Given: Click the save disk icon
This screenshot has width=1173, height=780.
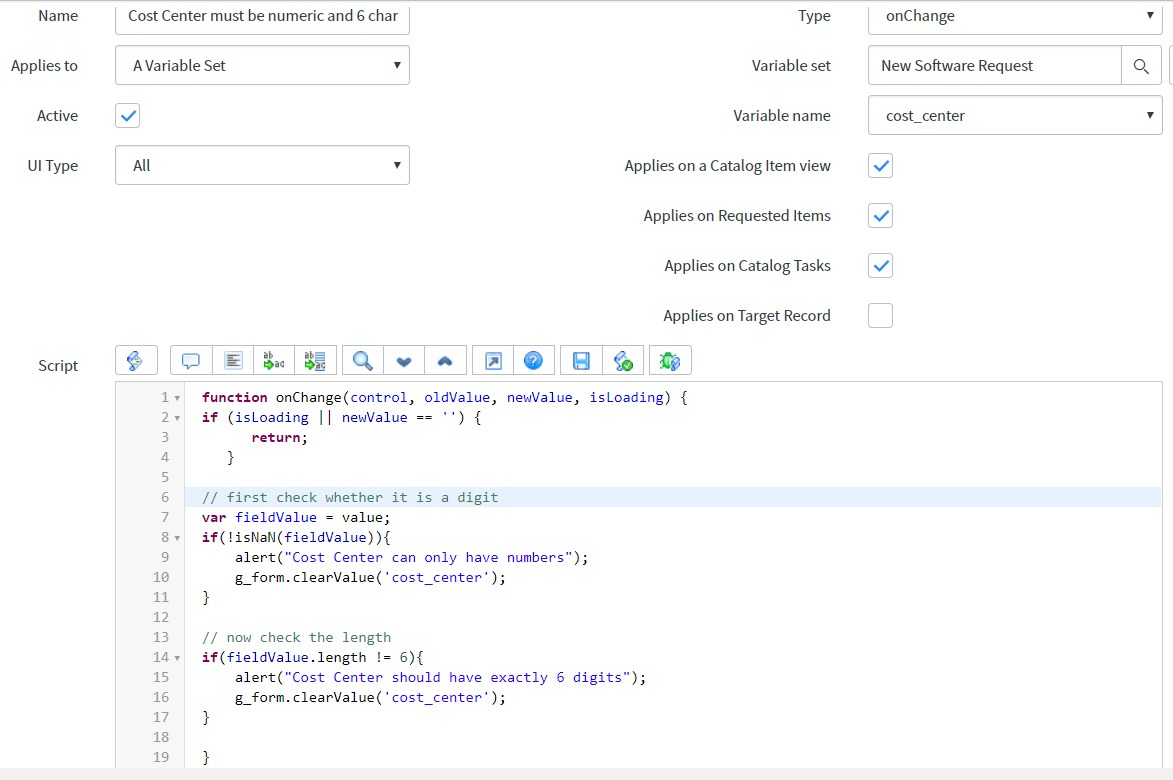Looking at the screenshot, I should [581, 360].
